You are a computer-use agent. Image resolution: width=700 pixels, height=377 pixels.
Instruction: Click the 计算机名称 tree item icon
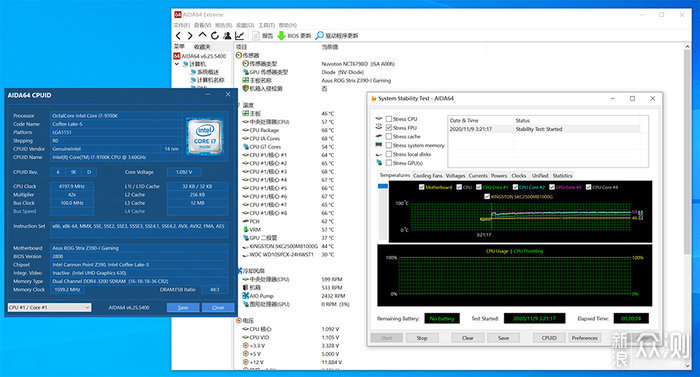click(x=193, y=80)
